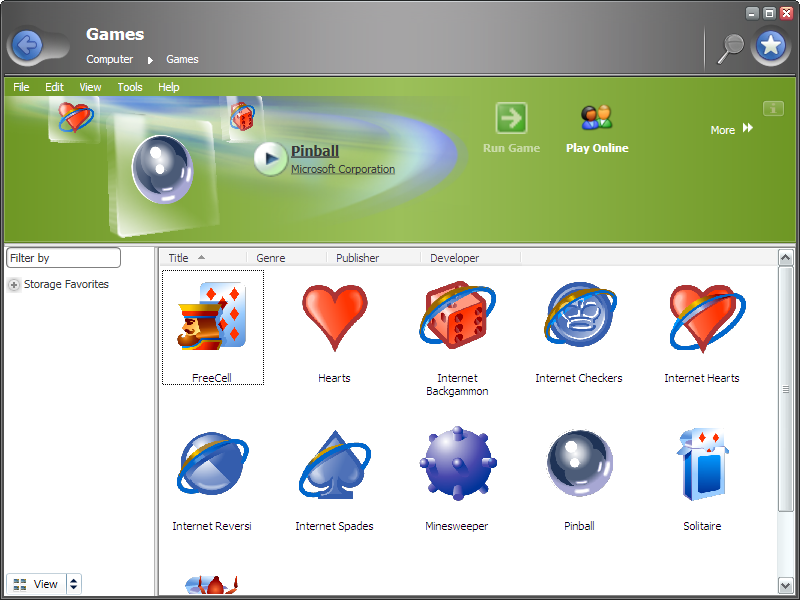Open the Help menu
This screenshot has height=600, width=800.
(x=168, y=87)
